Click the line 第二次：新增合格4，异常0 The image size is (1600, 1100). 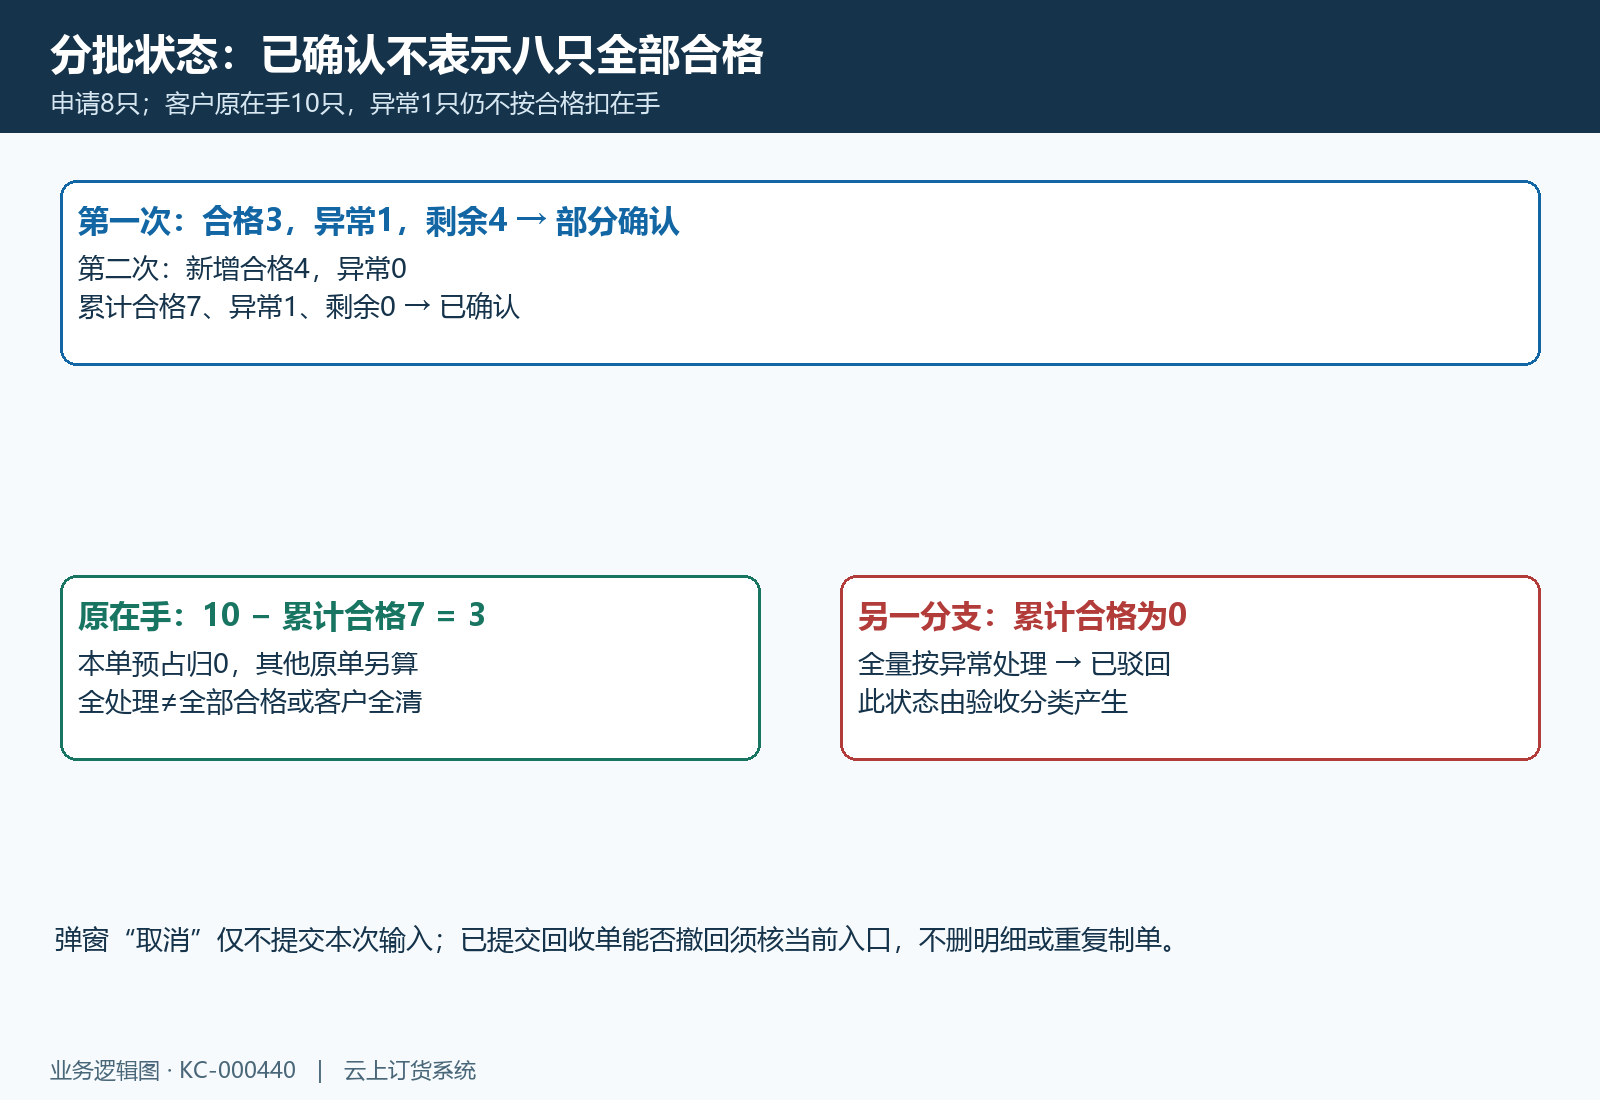[242, 269]
